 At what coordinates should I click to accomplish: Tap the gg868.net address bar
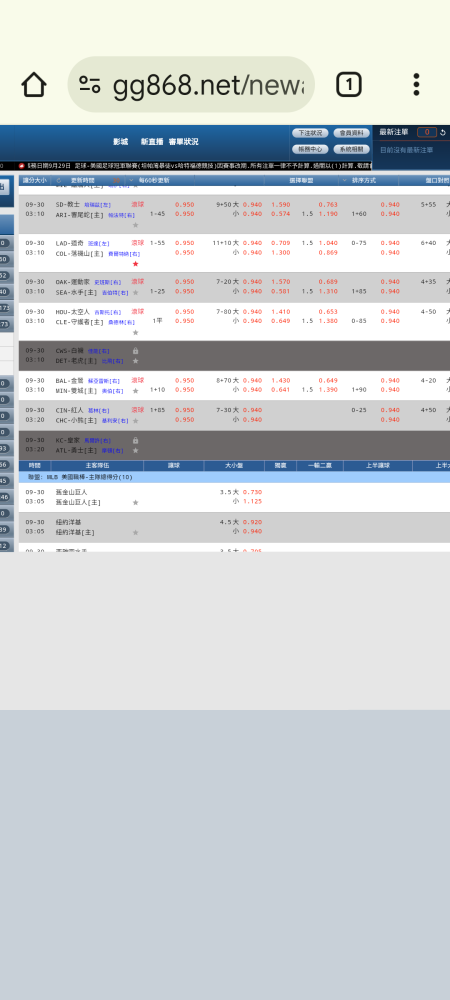(191, 84)
